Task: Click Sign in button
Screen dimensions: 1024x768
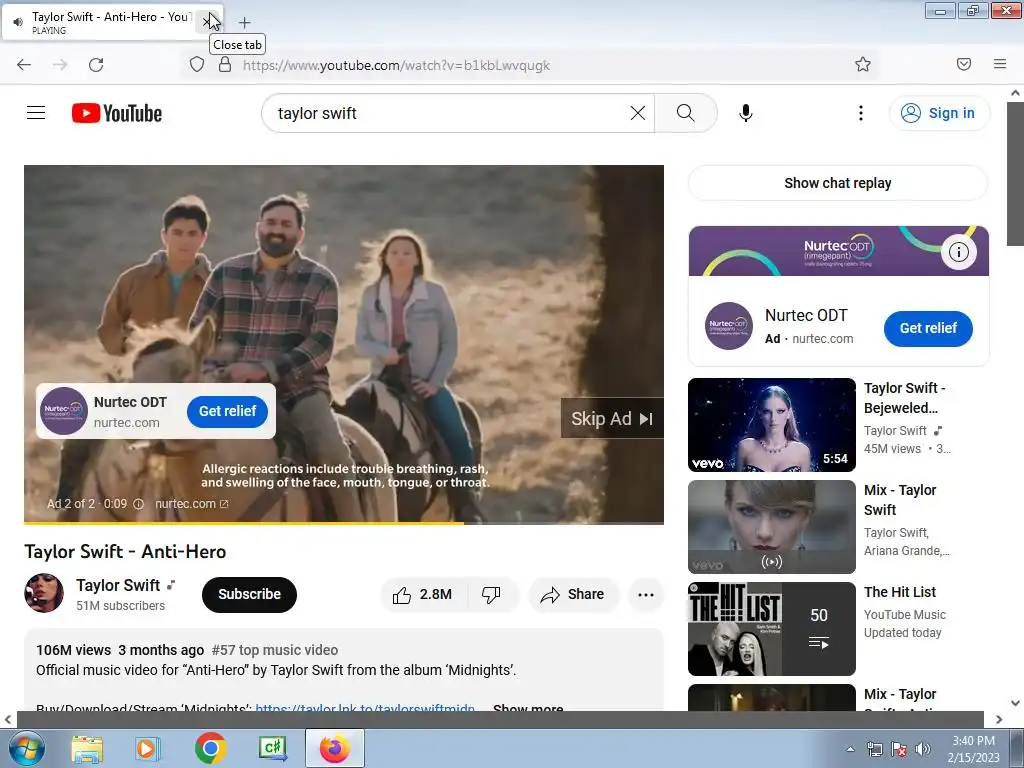Action: 939,113
